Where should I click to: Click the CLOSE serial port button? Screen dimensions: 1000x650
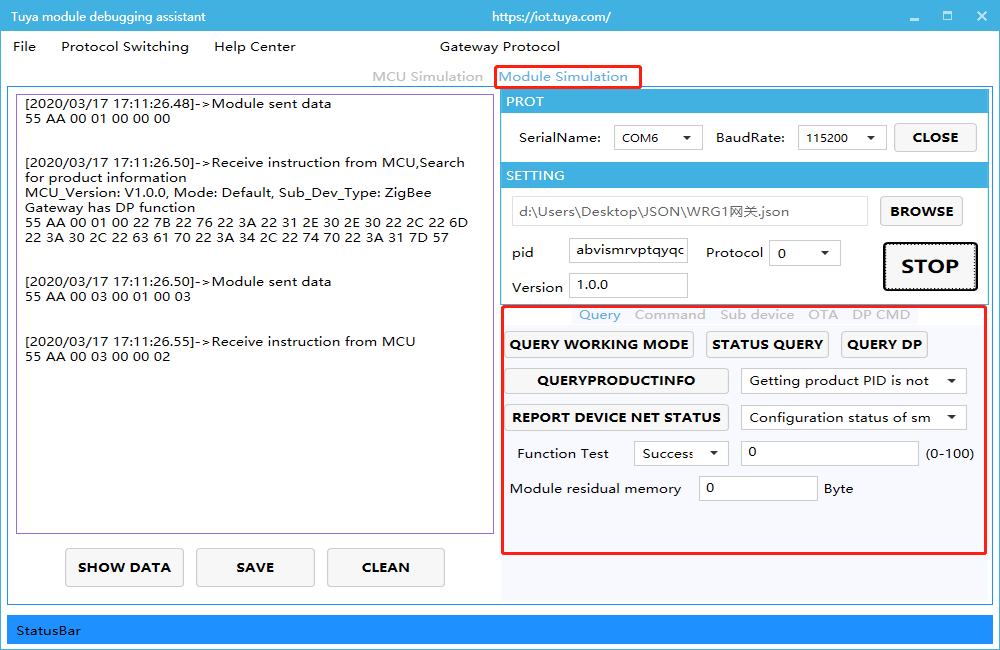pyautogui.click(x=935, y=138)
